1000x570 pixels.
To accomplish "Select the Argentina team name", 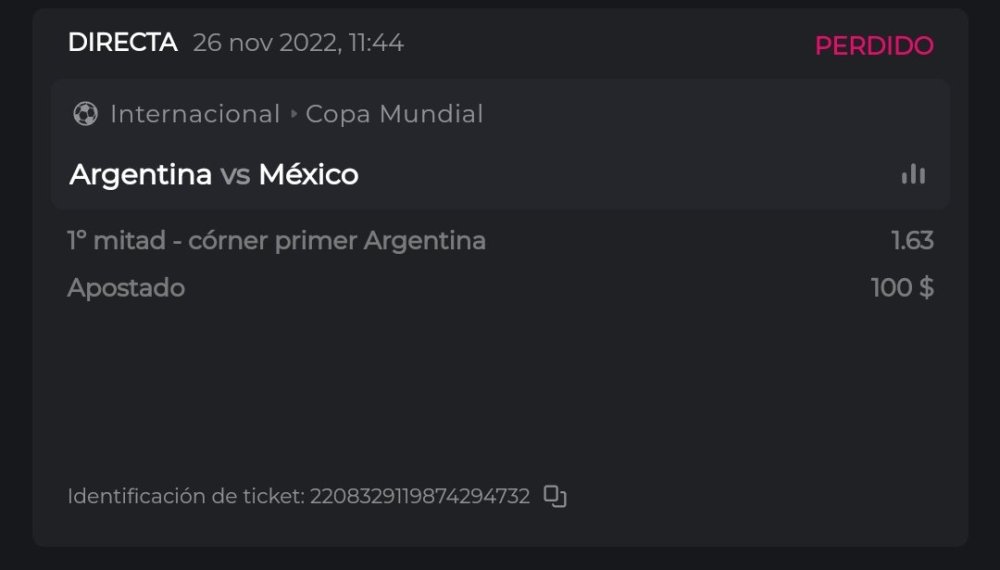I will (140, 175).
